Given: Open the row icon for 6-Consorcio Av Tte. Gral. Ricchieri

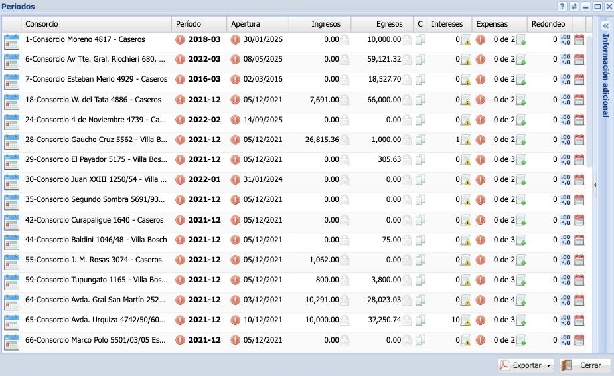Looking at the screenshot, I should 11,62.
